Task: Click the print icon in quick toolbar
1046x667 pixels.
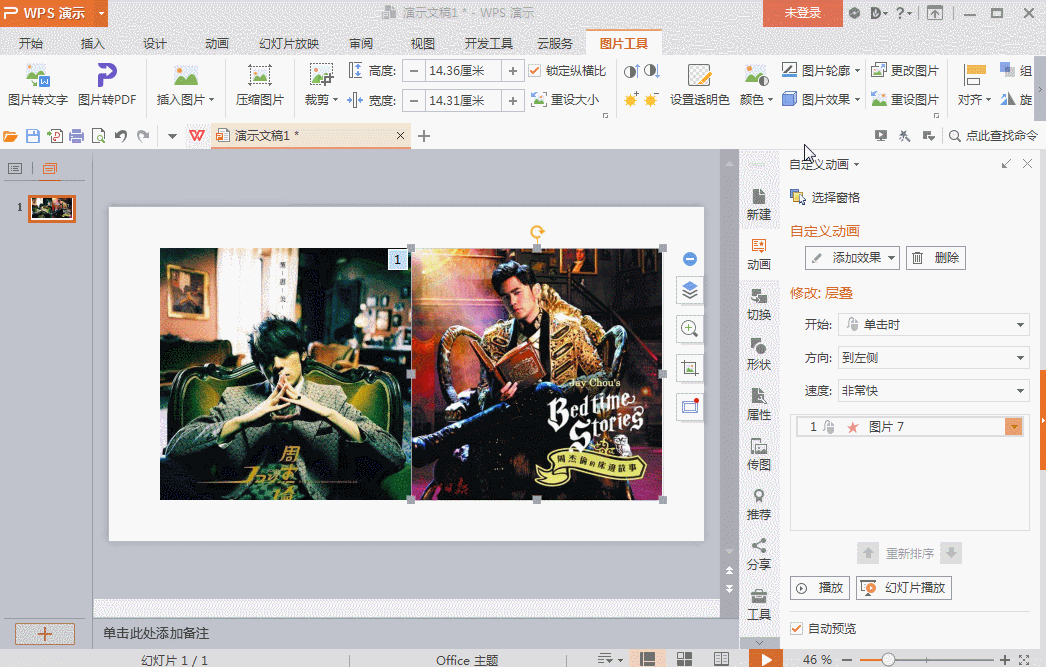Action: (x=77, y=136)
